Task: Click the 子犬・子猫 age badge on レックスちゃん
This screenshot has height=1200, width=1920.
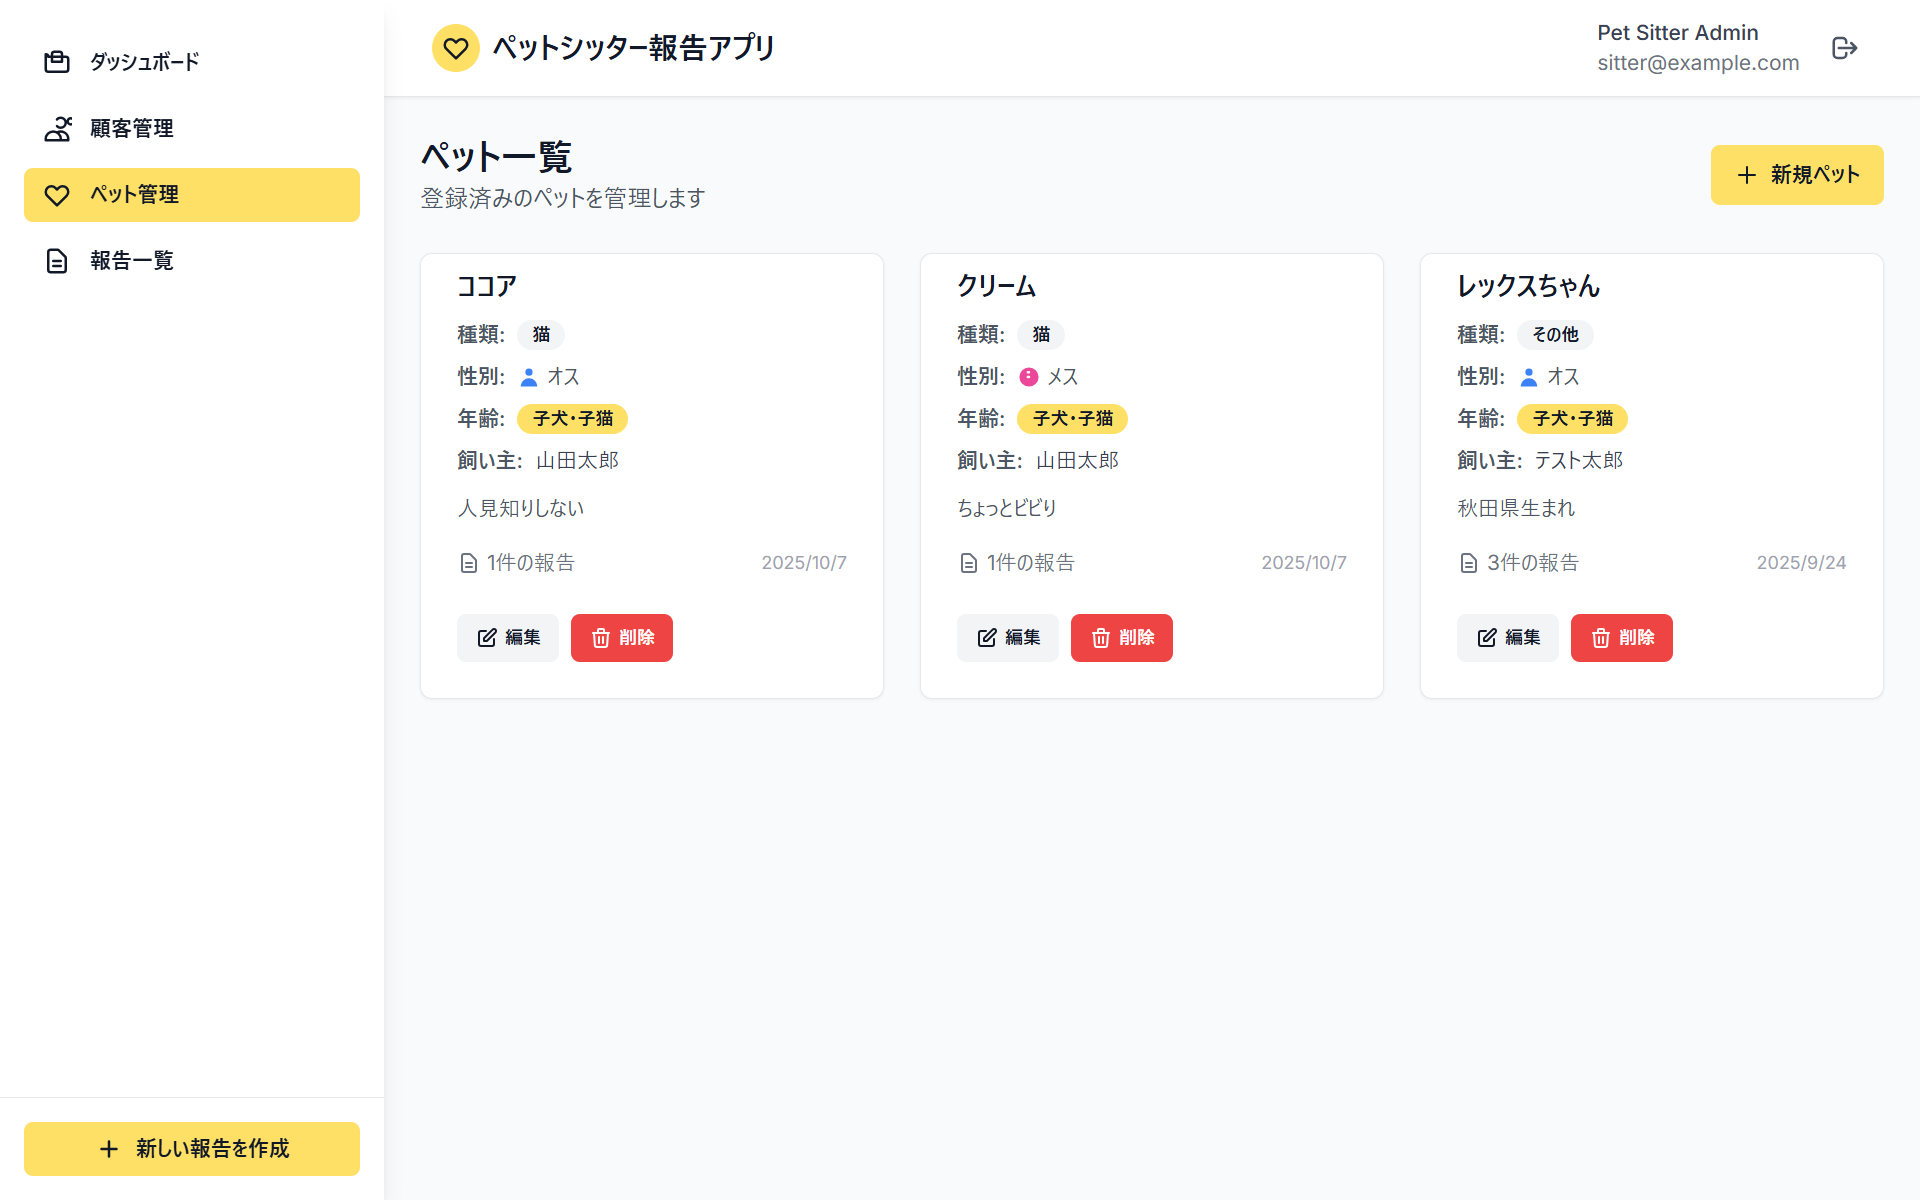Action: click(x=1572, y=419)
